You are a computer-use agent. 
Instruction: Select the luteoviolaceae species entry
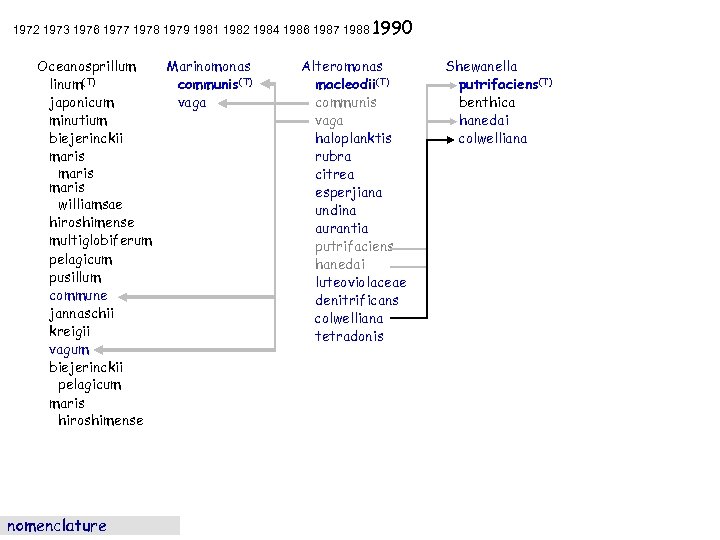pyautogui.click(x=360, y=282)
